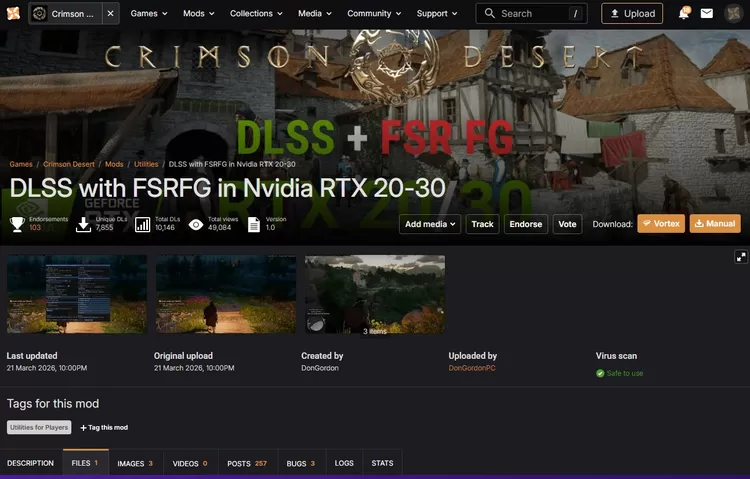This screenshot has height=479, width=750.
Task: Open Mods breadcrumb link
Action: click(x=114, y=164)
